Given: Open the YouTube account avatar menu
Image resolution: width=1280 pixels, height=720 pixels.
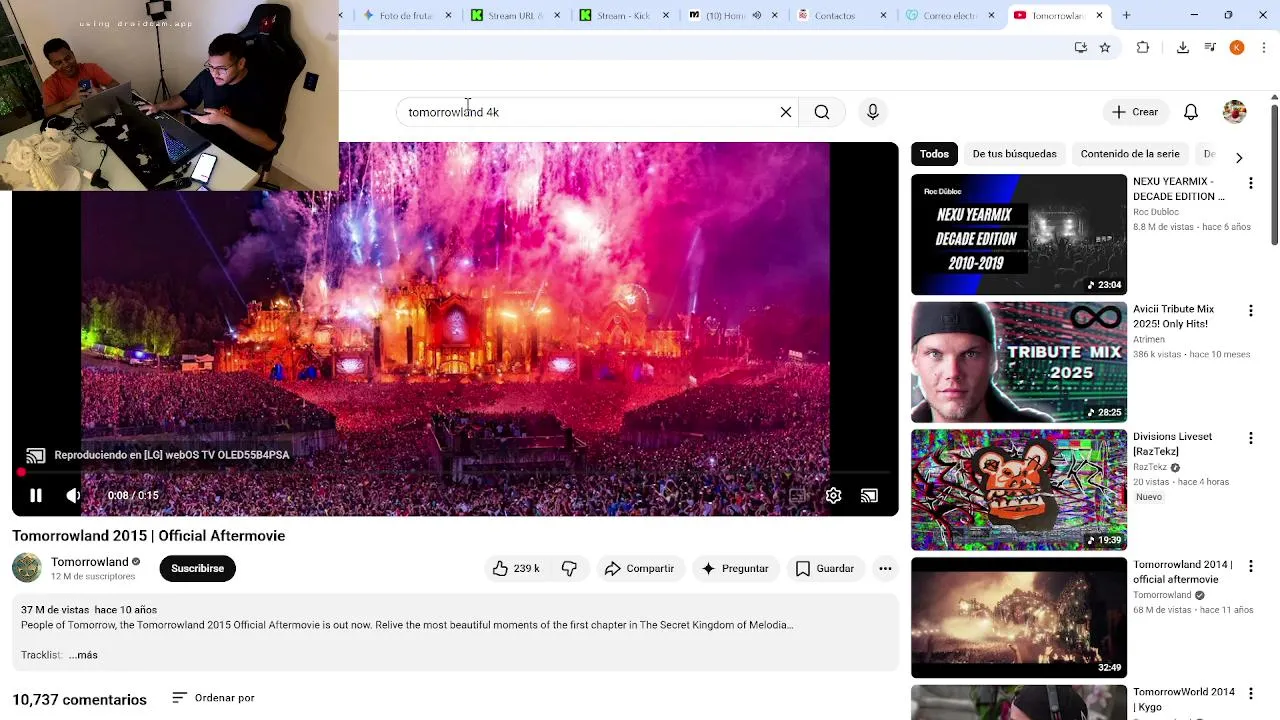Looking at the screenshot, I should pyautogui.click(x=1235, y=112).
